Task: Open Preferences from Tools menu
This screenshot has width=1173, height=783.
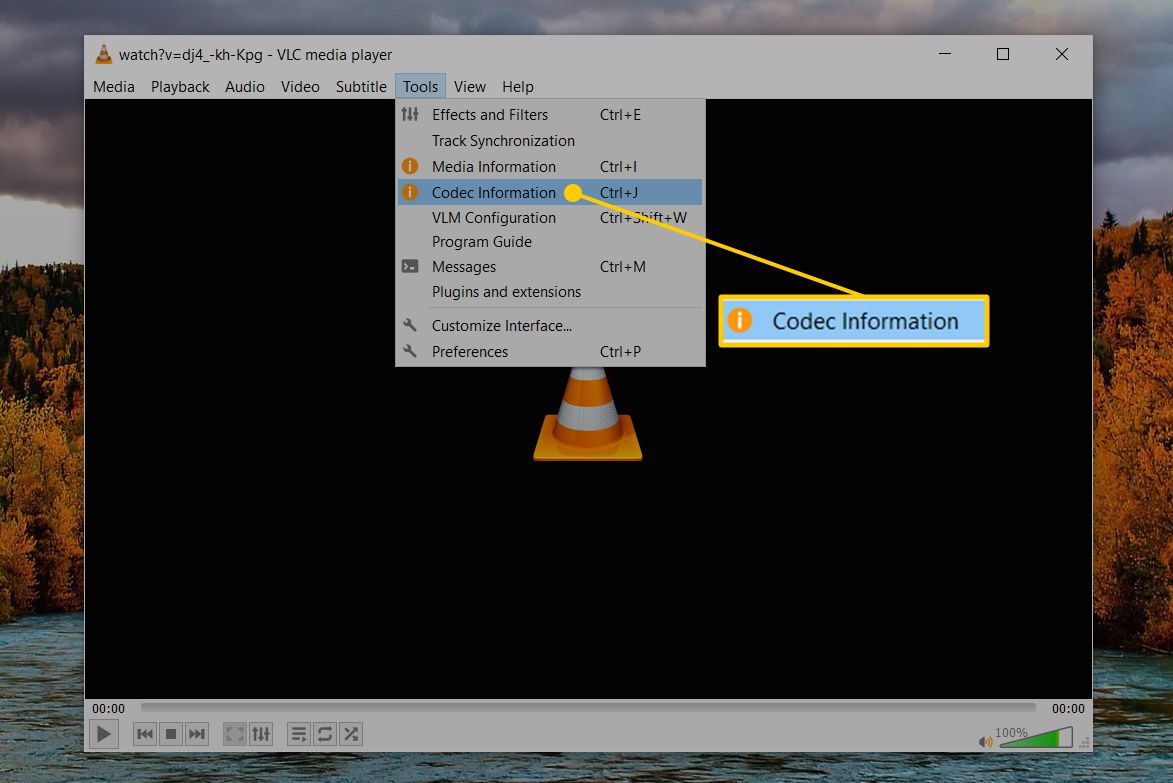Action: pos(550,351)
